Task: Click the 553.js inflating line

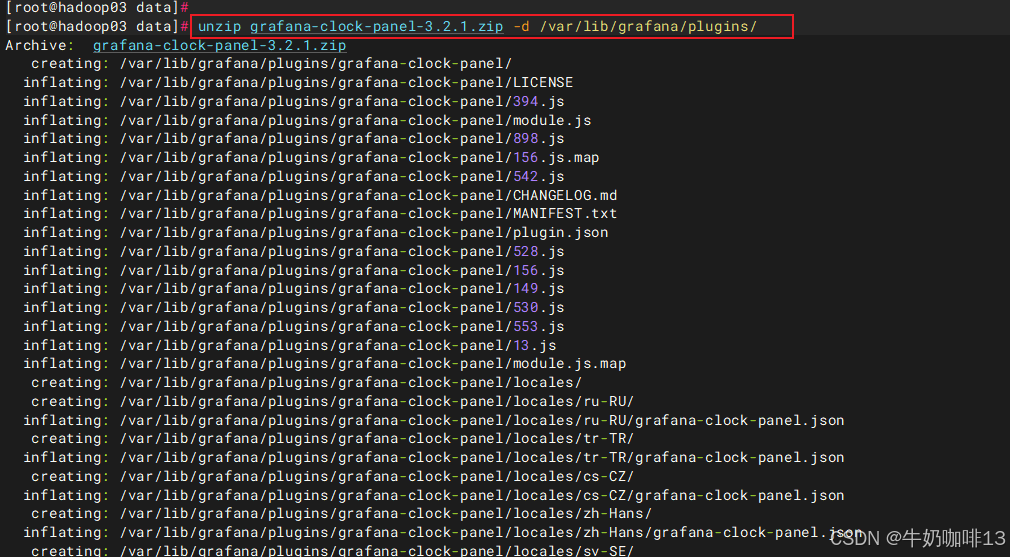Action: [294, 326]
